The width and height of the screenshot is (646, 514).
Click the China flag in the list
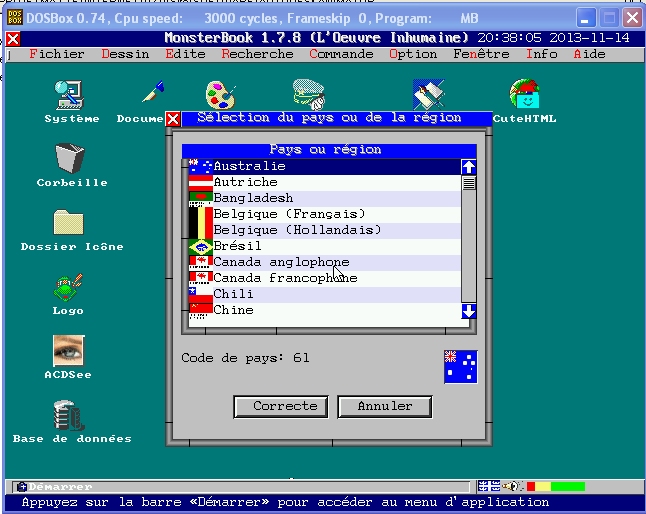click(201, 311)
